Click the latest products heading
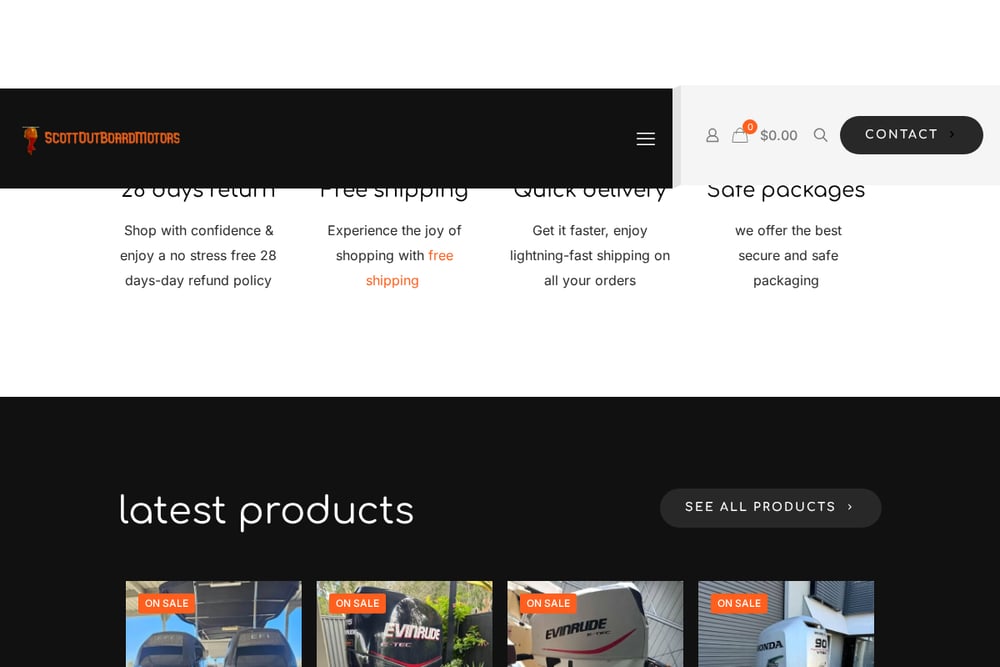 click(267, 511)
